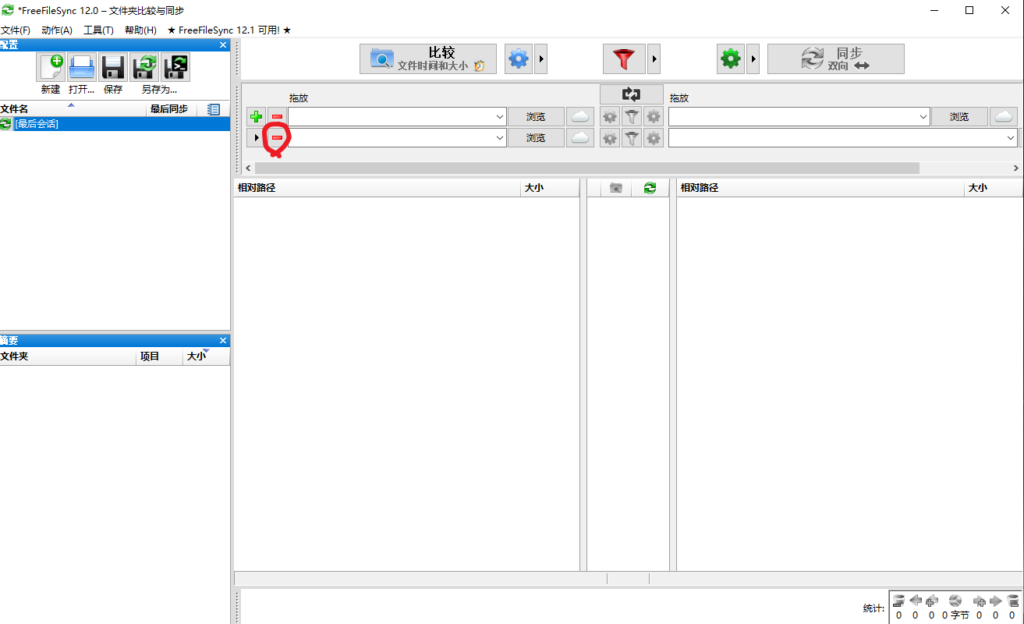This screenshot has width=1024, height=624.
Task: Start synchronization with 同步 button
Action: tap(836, 59)
